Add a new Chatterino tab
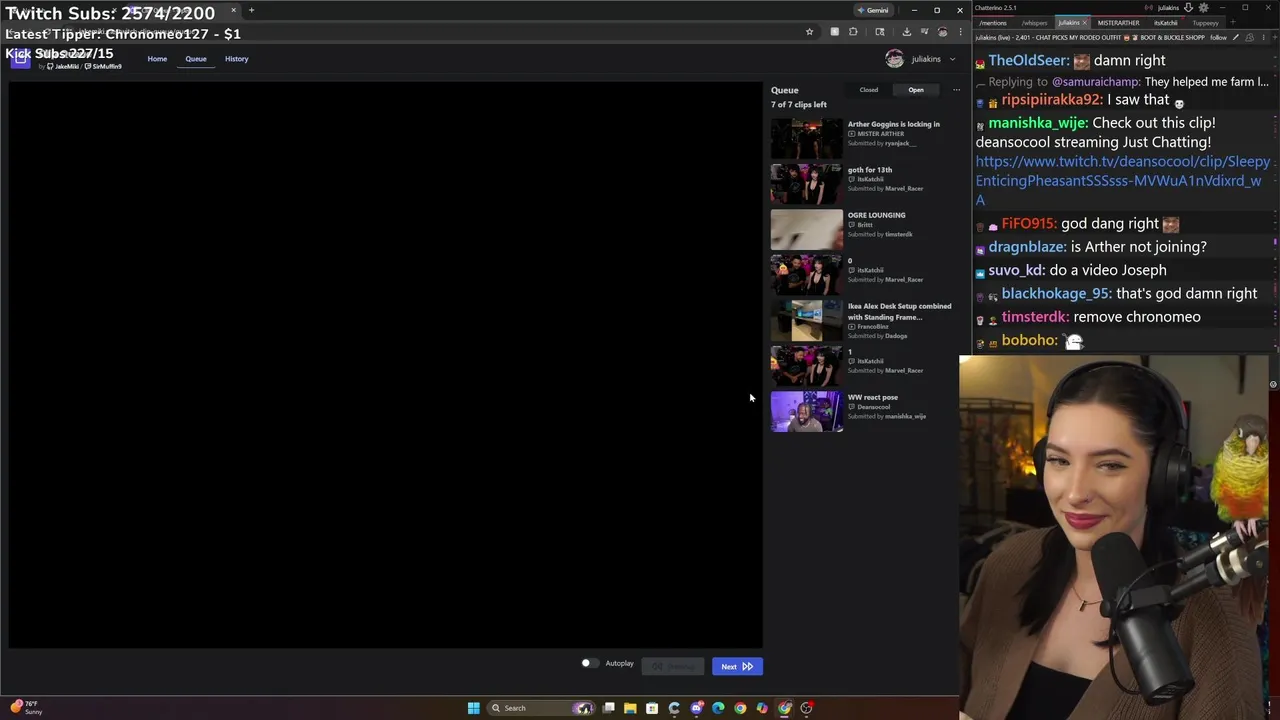This screenshot has width=1280, height=720. tap(1232, 22)
